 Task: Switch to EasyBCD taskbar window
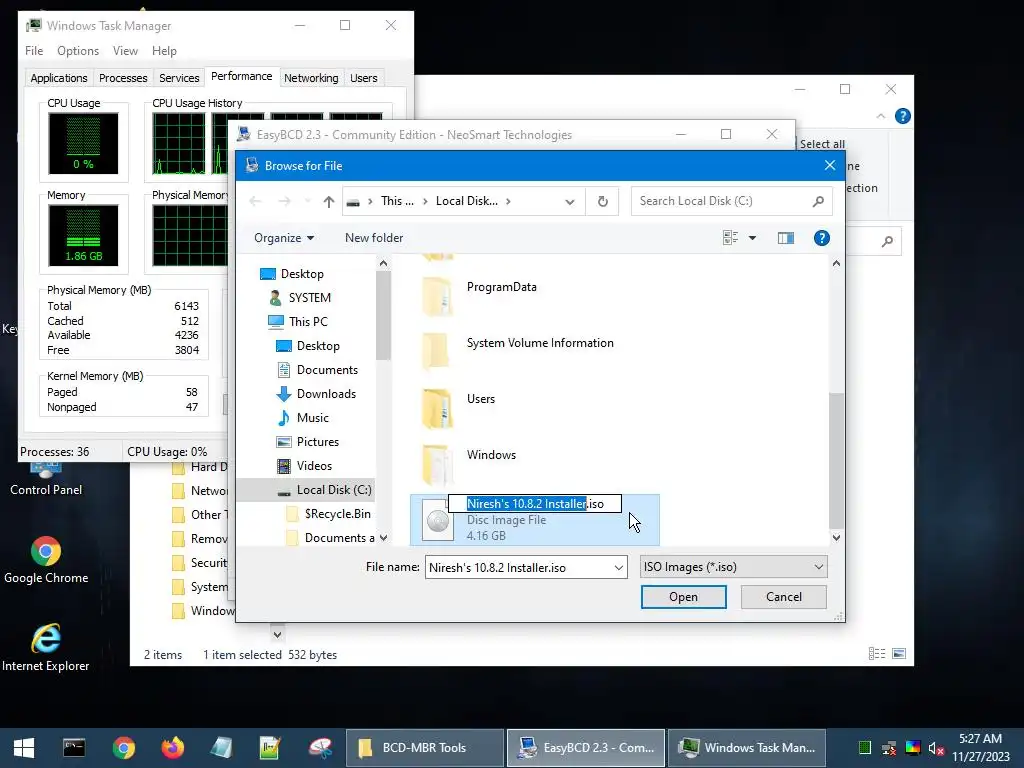586,748
